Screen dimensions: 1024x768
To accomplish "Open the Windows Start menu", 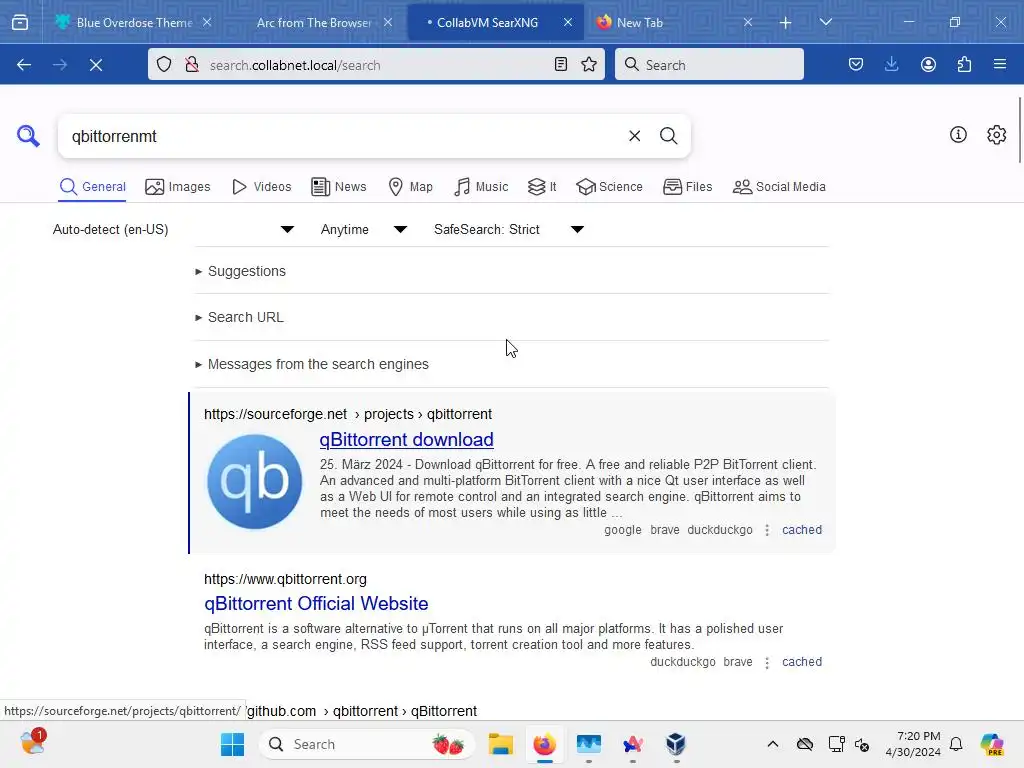I will pyautogui.click(x=232, y=744).
